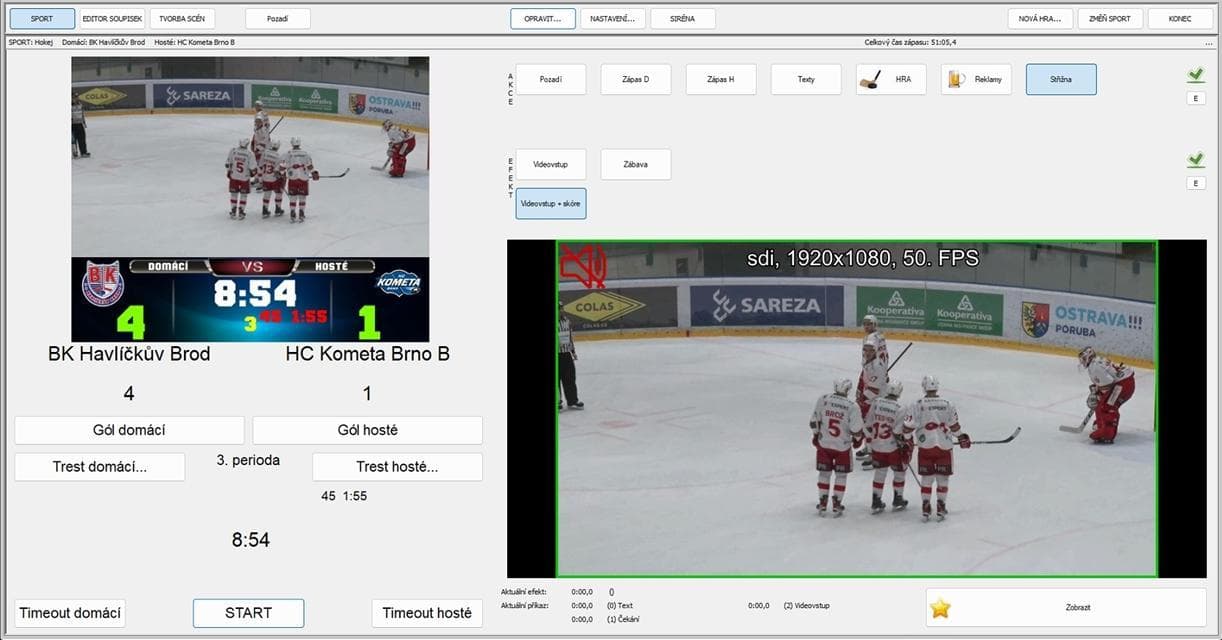
Task: Click the Aktuální efekt label
Action: pyautogui.click(x=524, y=591)
